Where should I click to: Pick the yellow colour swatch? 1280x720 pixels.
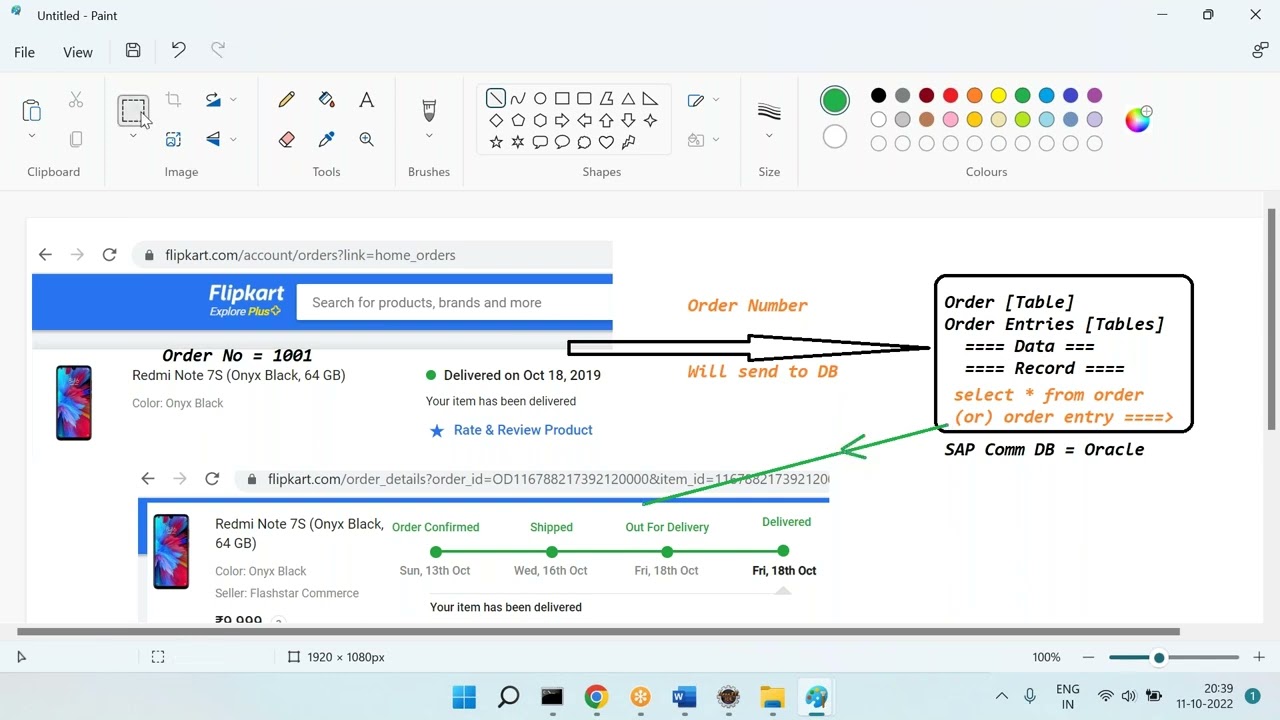tap(998, 95)
